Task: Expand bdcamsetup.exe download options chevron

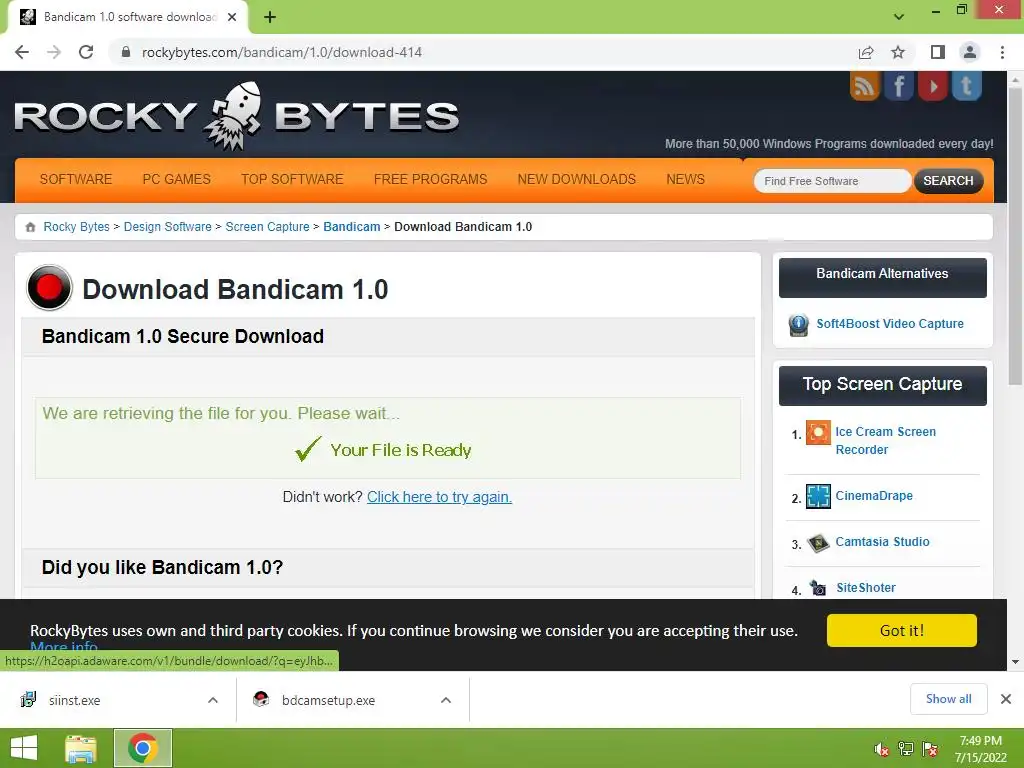Action: click(x=446, y=700)
